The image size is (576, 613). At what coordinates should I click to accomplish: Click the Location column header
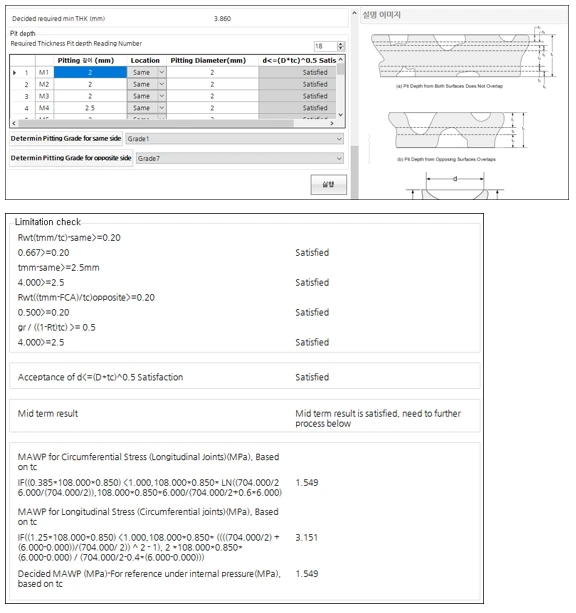pos(145,61)
